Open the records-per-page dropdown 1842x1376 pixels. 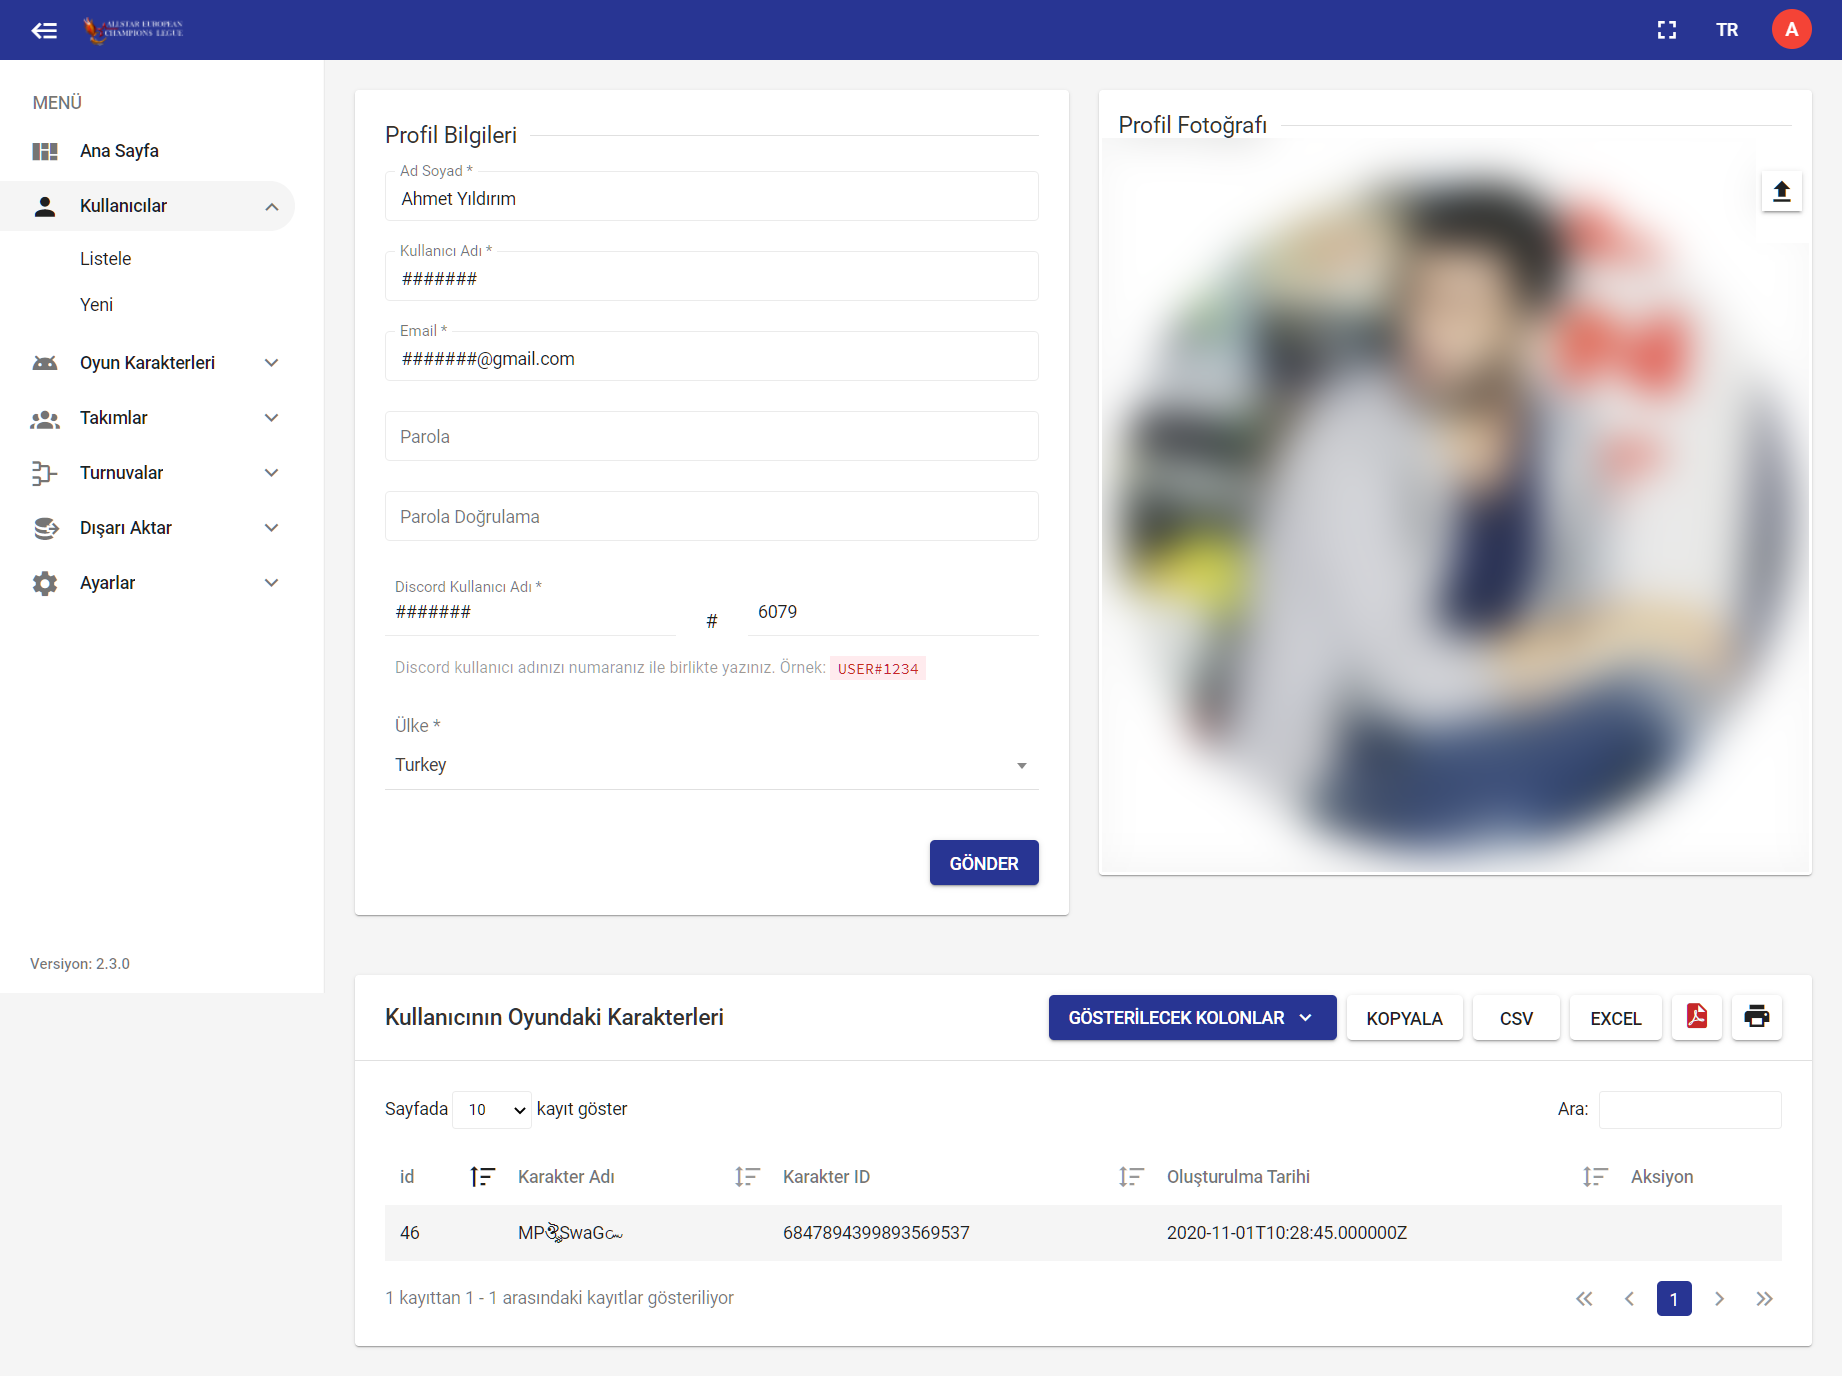(492, 1110)
